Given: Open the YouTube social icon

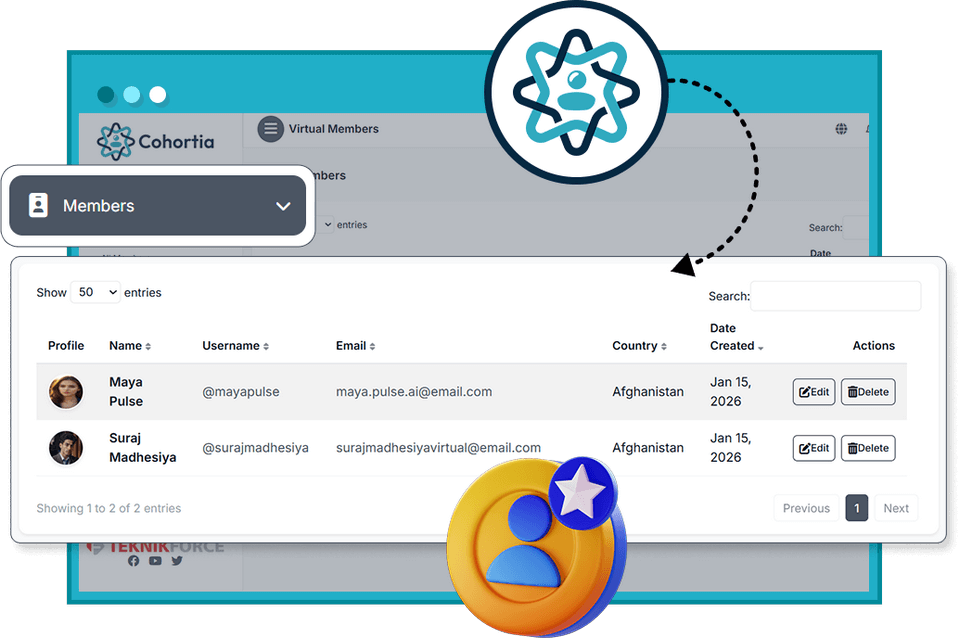Looking at the screenshot, I should (x=155, y=560).
